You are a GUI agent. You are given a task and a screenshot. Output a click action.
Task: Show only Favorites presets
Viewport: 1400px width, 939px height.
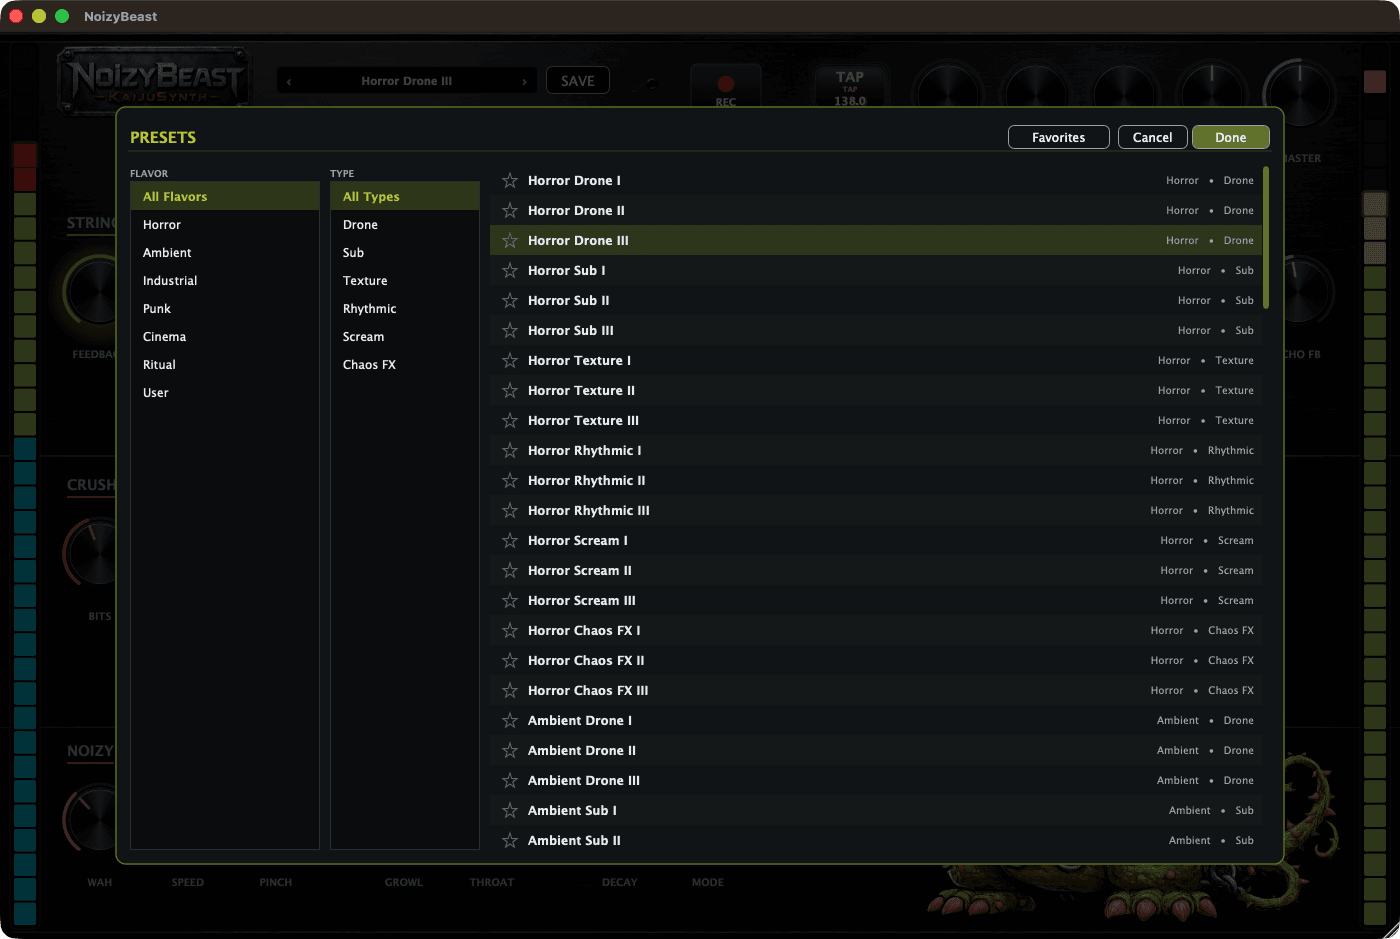pyautogui.click(x=1059, y=137)
